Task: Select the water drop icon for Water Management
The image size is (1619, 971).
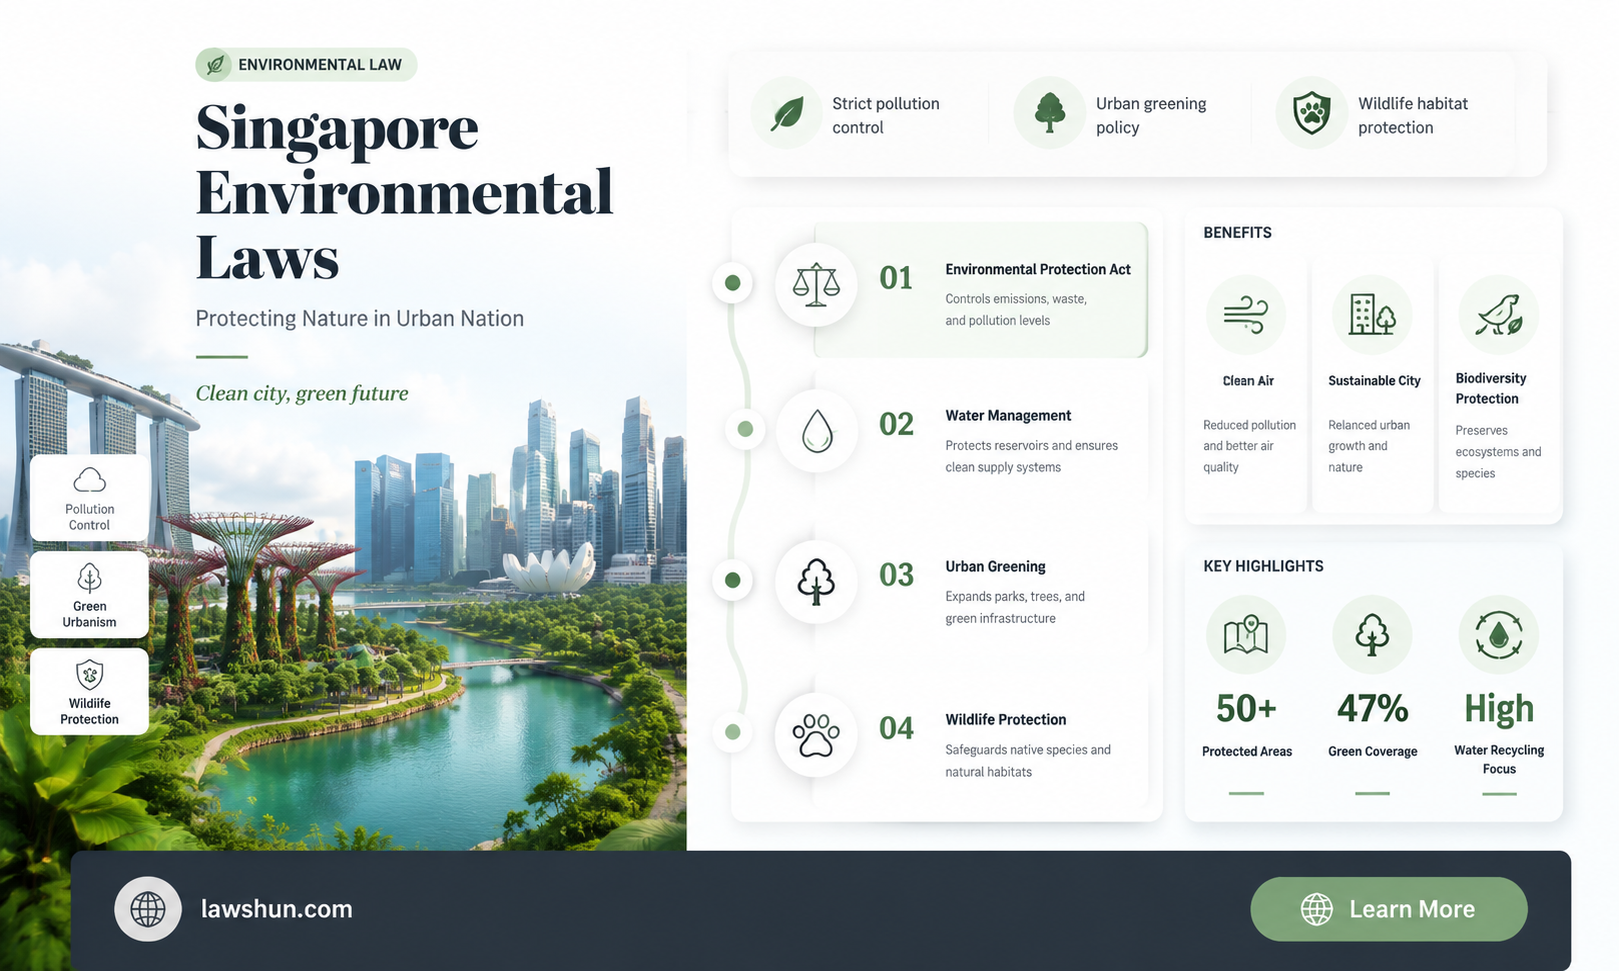Action: (817, 431)
